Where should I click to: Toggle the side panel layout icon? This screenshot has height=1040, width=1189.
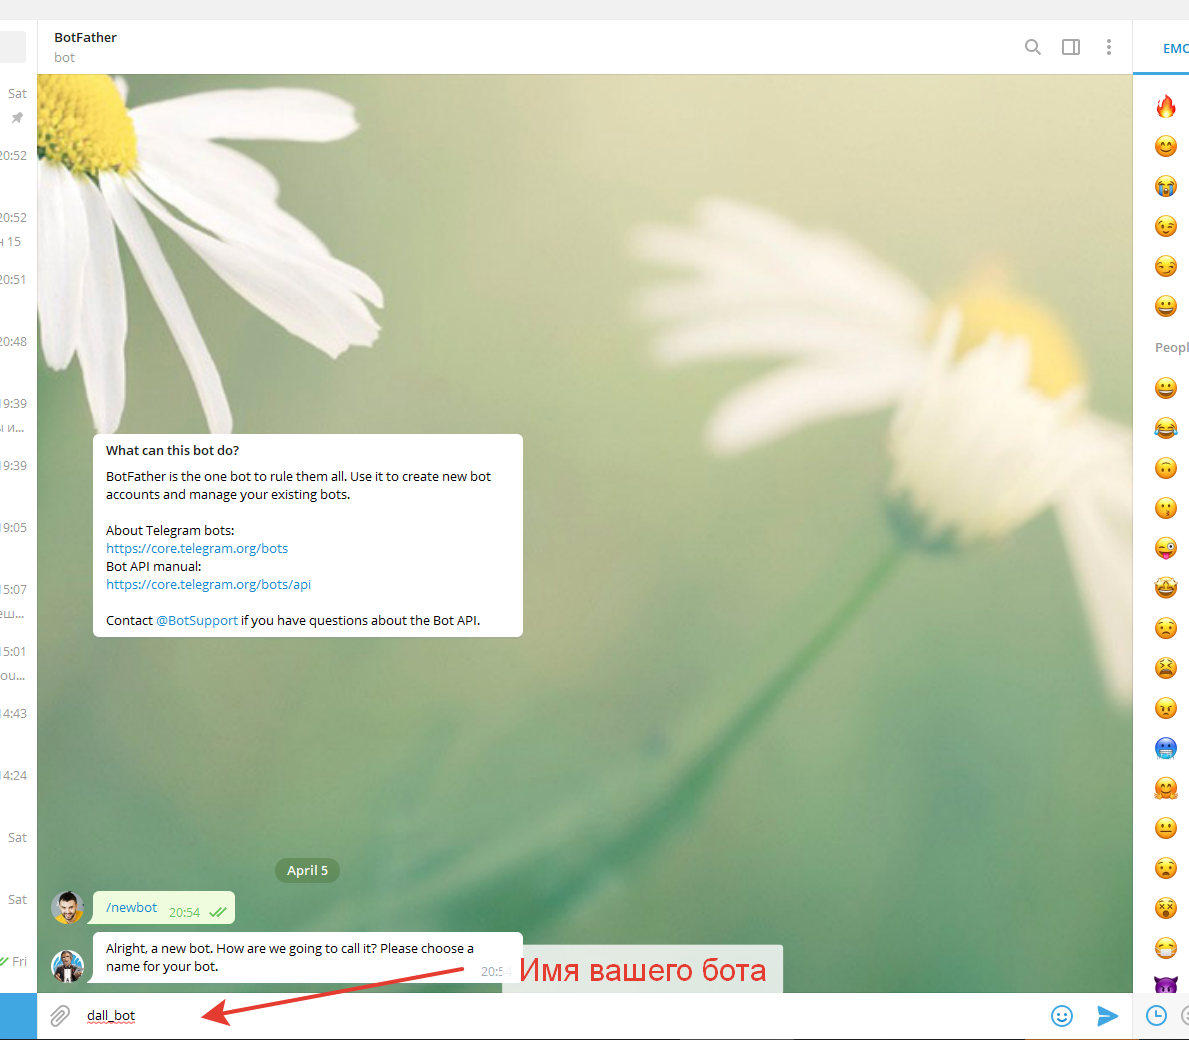coord(1071,47)
